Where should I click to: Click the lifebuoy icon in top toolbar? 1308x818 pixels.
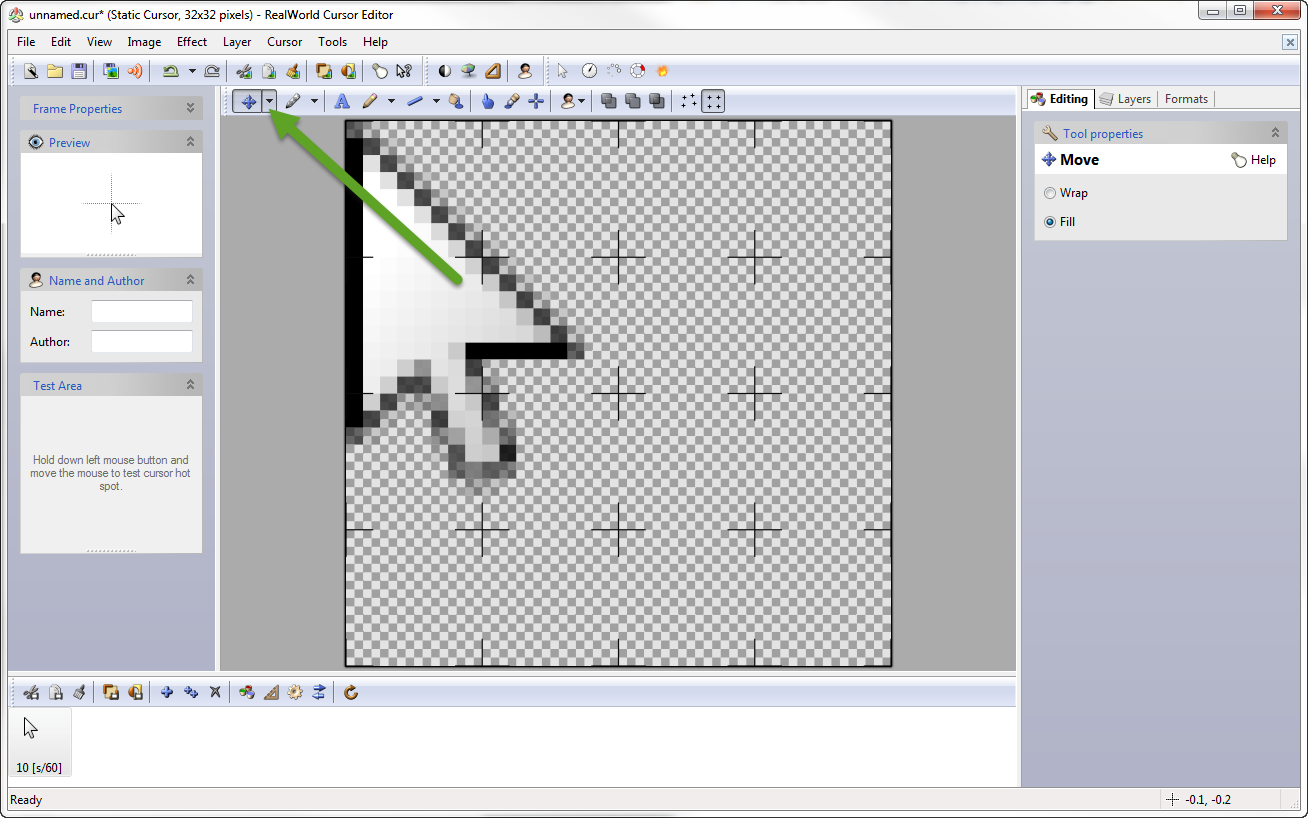click(x=638, y=71)
